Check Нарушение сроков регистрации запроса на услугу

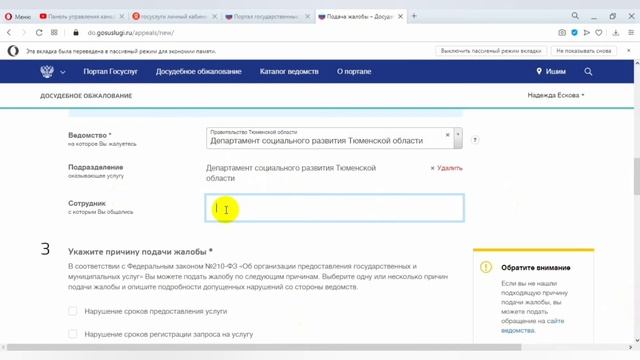coord(73,334)
